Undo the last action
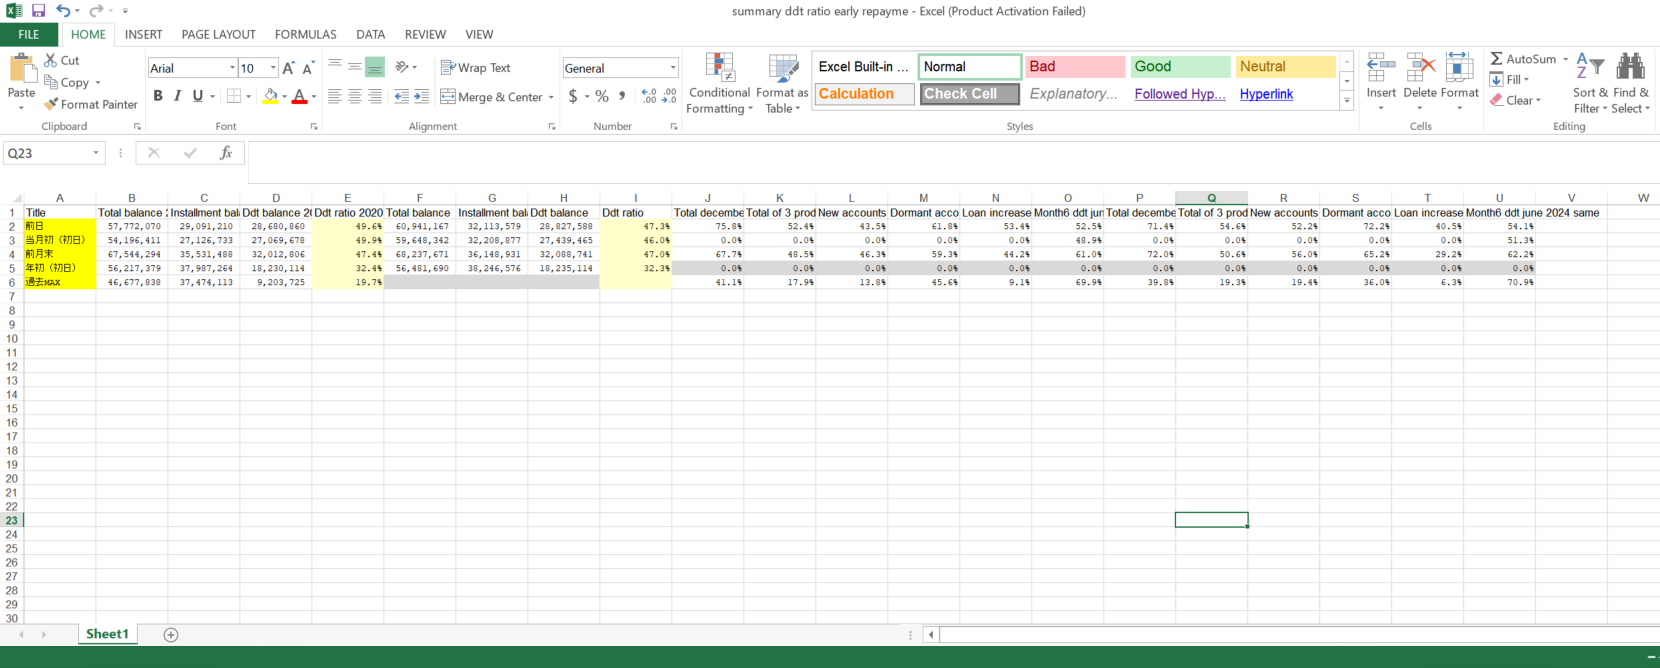 [x=63, y=11]
